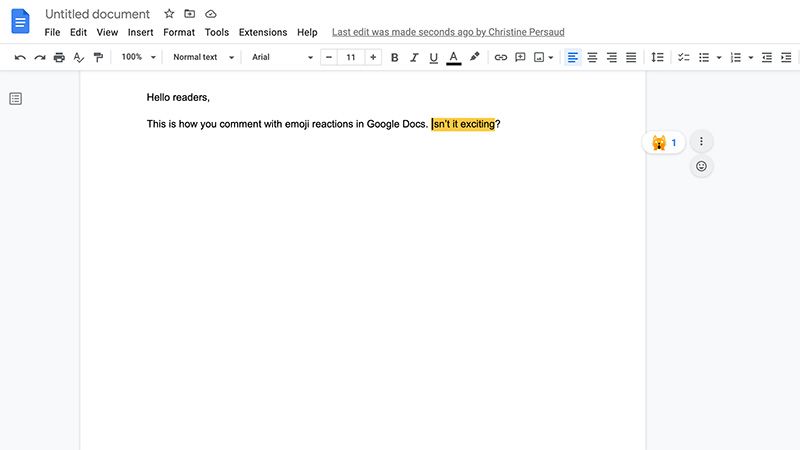Open line and paragraph spacing
Viewport: 800px width, 450px height.
pyautogui.click(x=657, y=57)
